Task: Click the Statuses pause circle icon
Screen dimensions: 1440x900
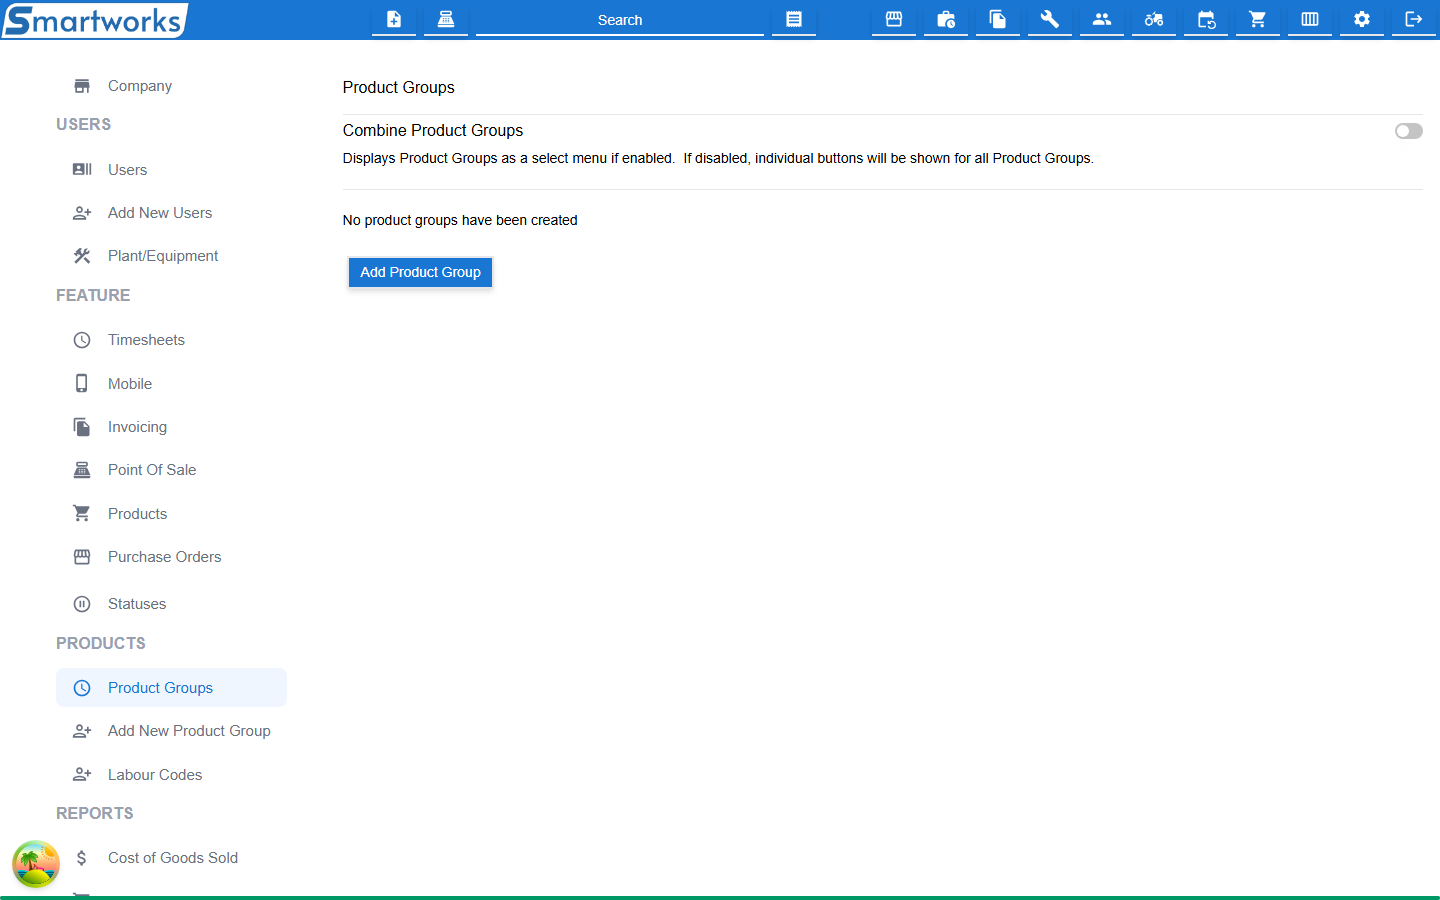Action: [x=82, y=604]
